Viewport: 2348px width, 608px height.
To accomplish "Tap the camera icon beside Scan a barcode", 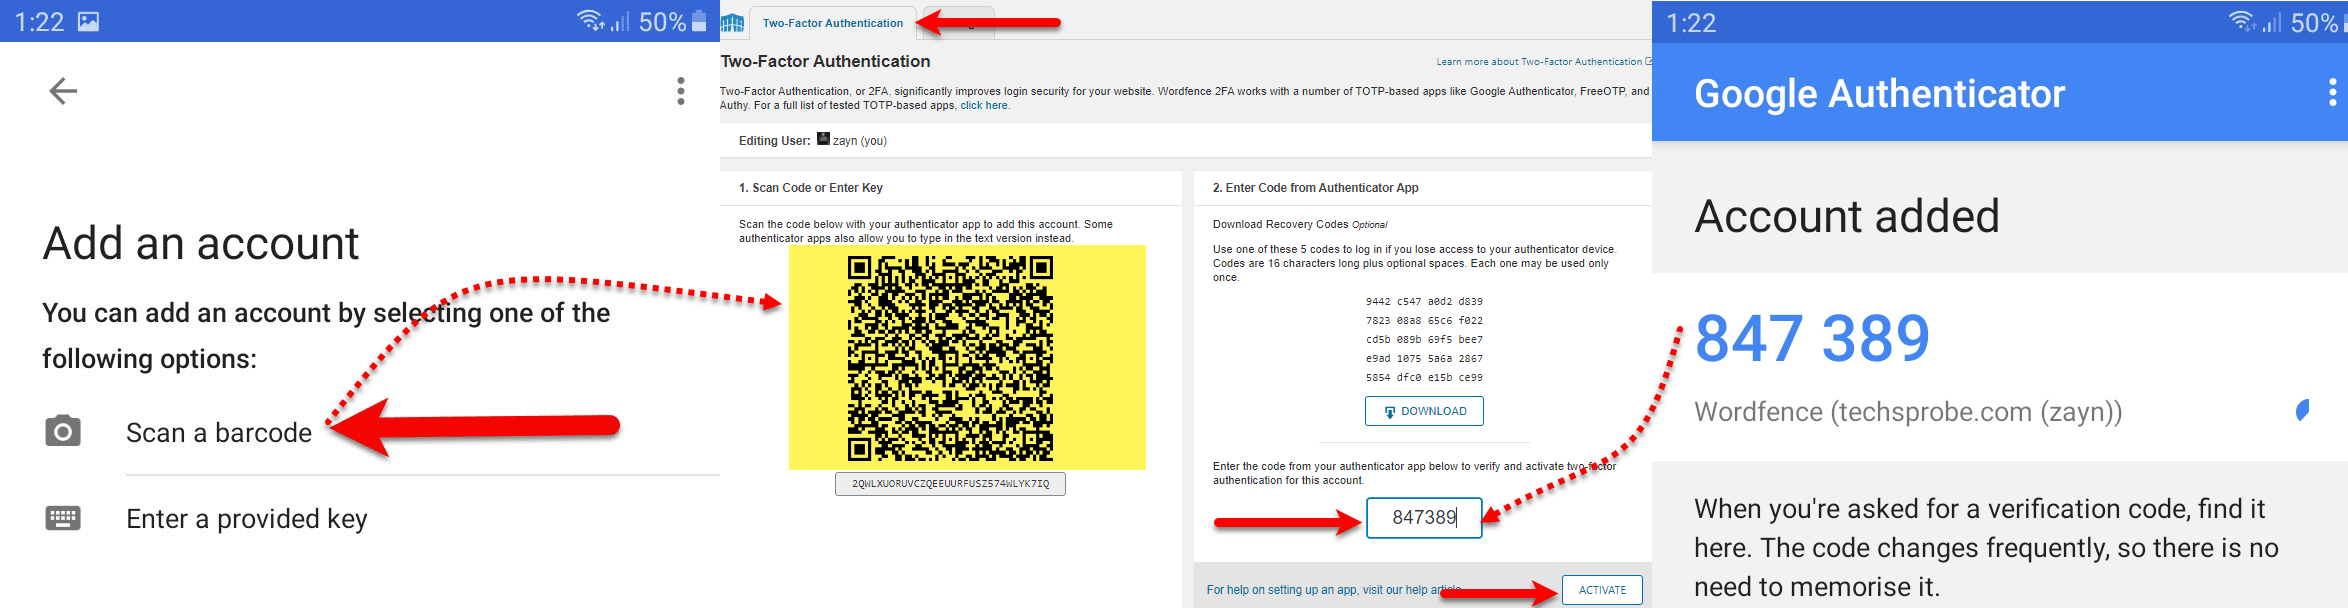I will tap(63, 431).
